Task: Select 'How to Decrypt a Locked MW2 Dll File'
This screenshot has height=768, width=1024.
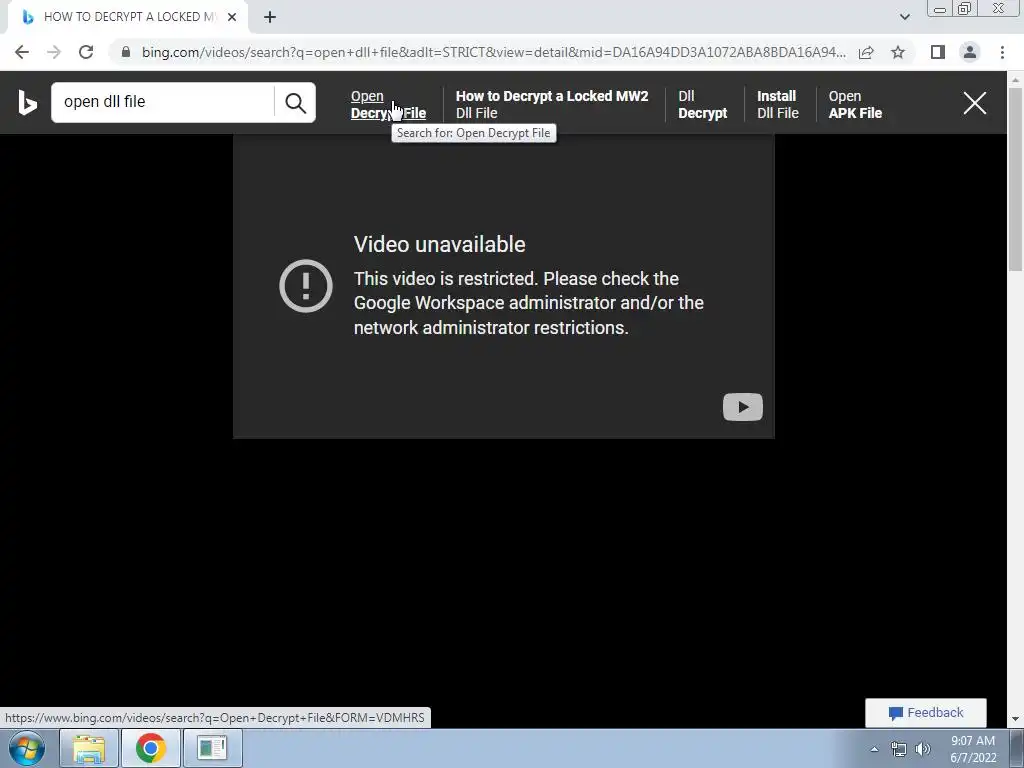Action: [x=552, y=104]
